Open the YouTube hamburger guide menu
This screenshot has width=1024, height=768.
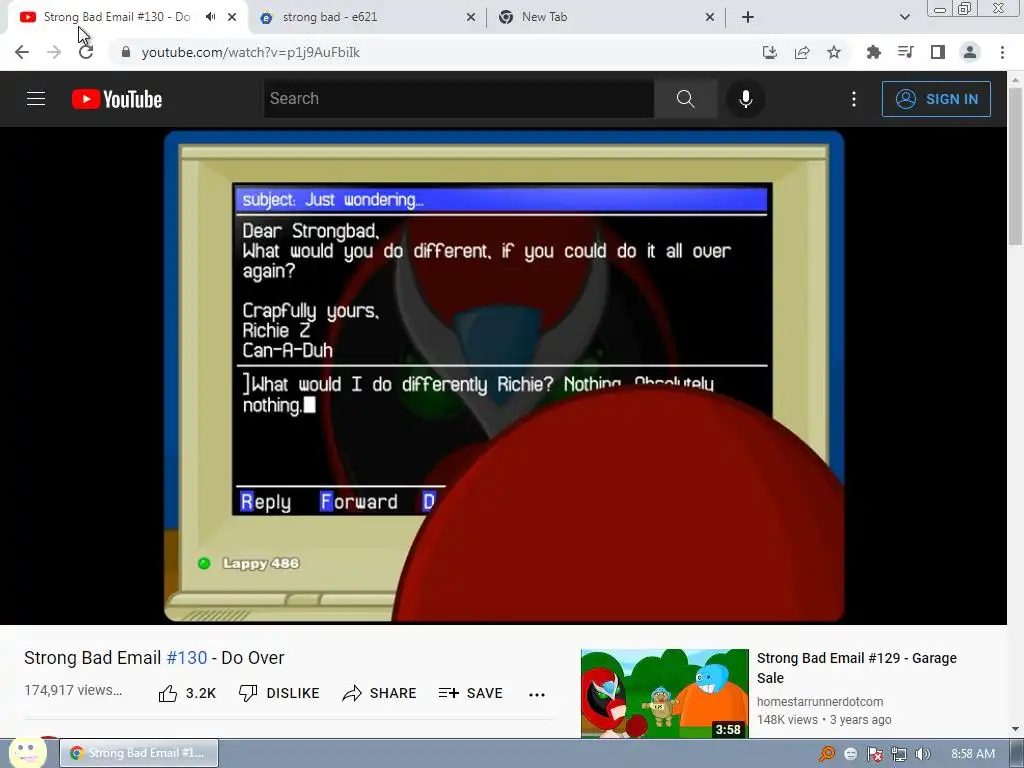point(36,99)
